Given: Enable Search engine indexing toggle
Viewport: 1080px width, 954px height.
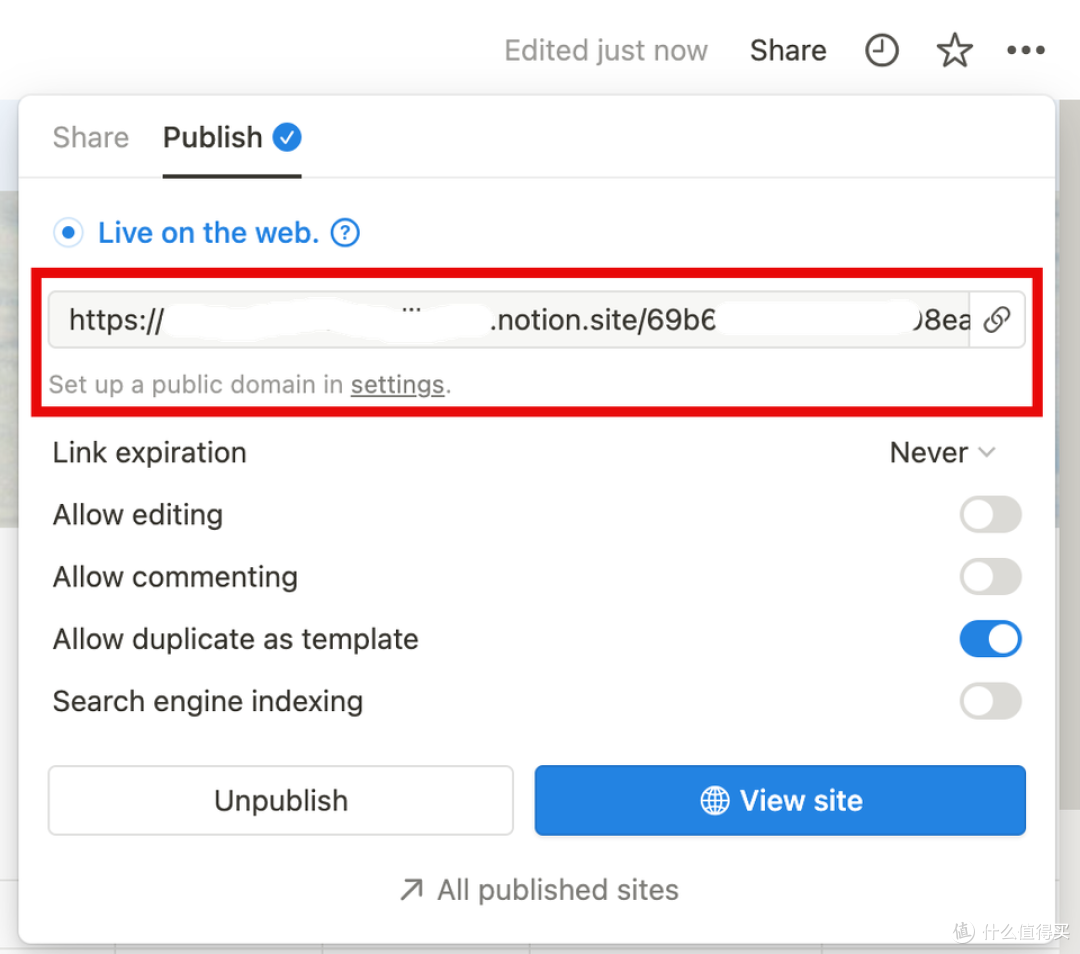Looking at the screenshot, I should pos(990,701).
